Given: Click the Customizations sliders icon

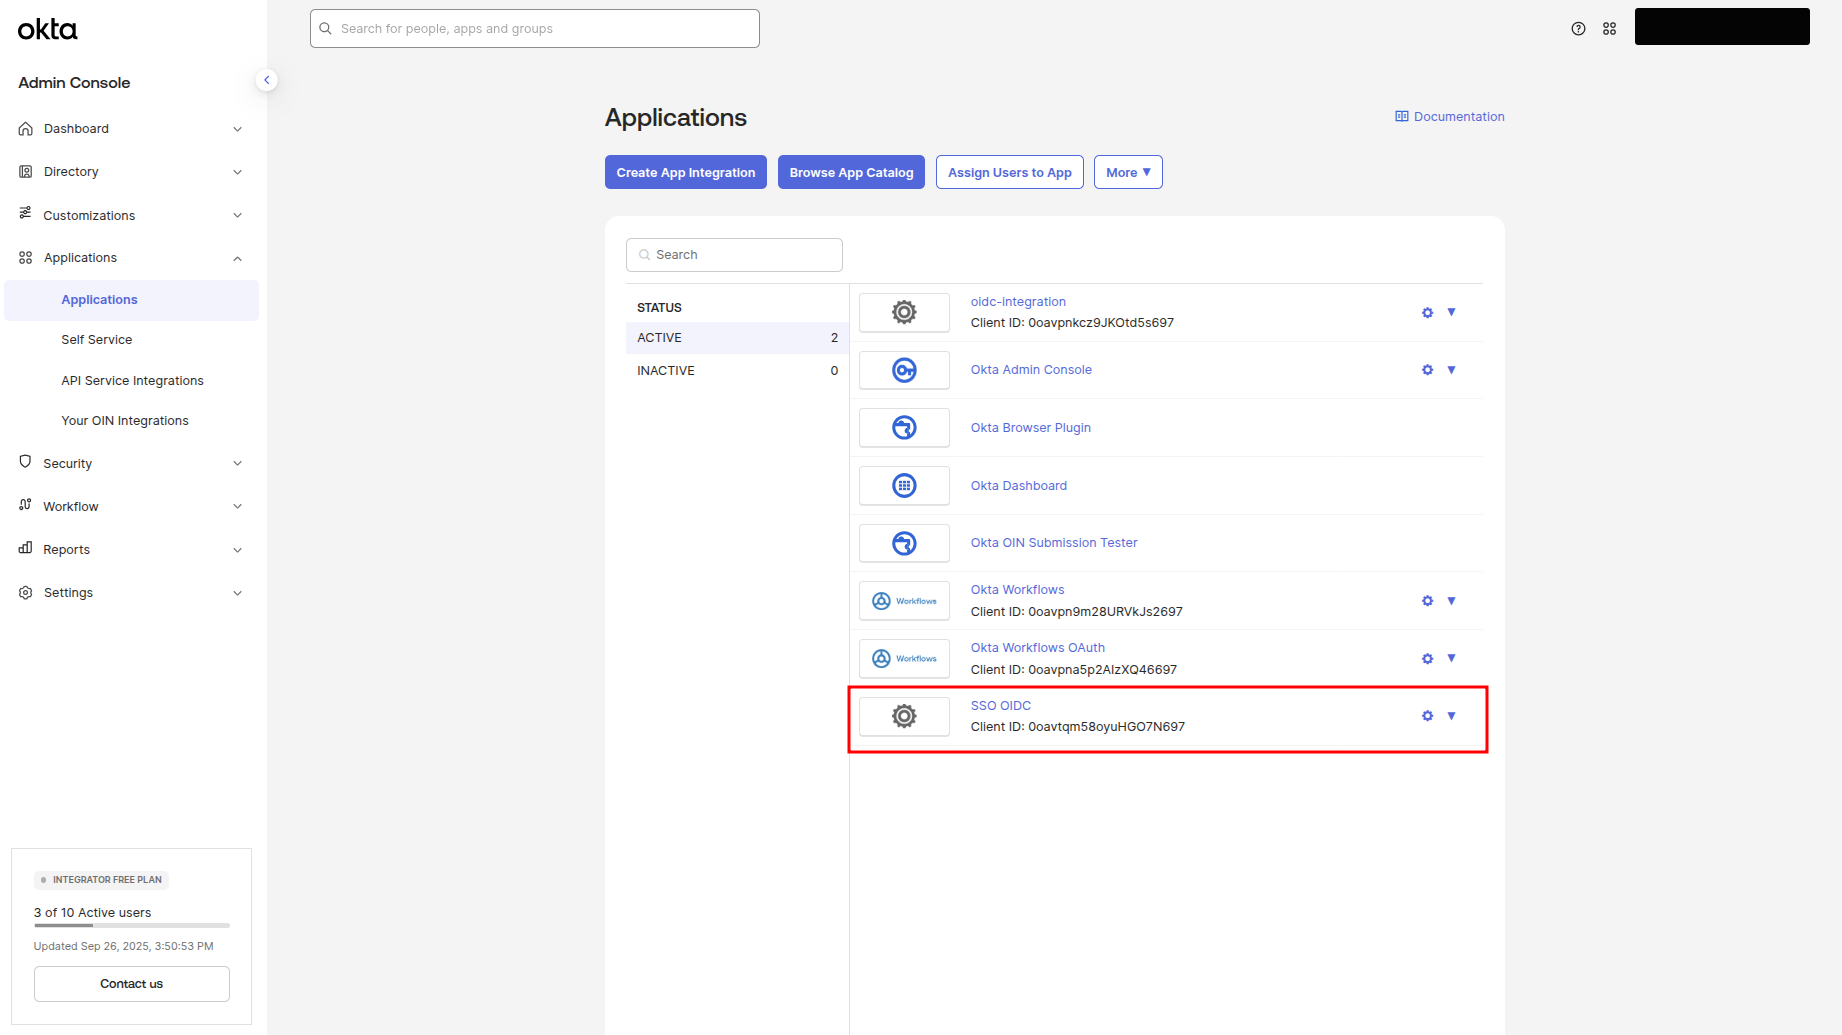Looking at the screenshot, I should [26, 214].
